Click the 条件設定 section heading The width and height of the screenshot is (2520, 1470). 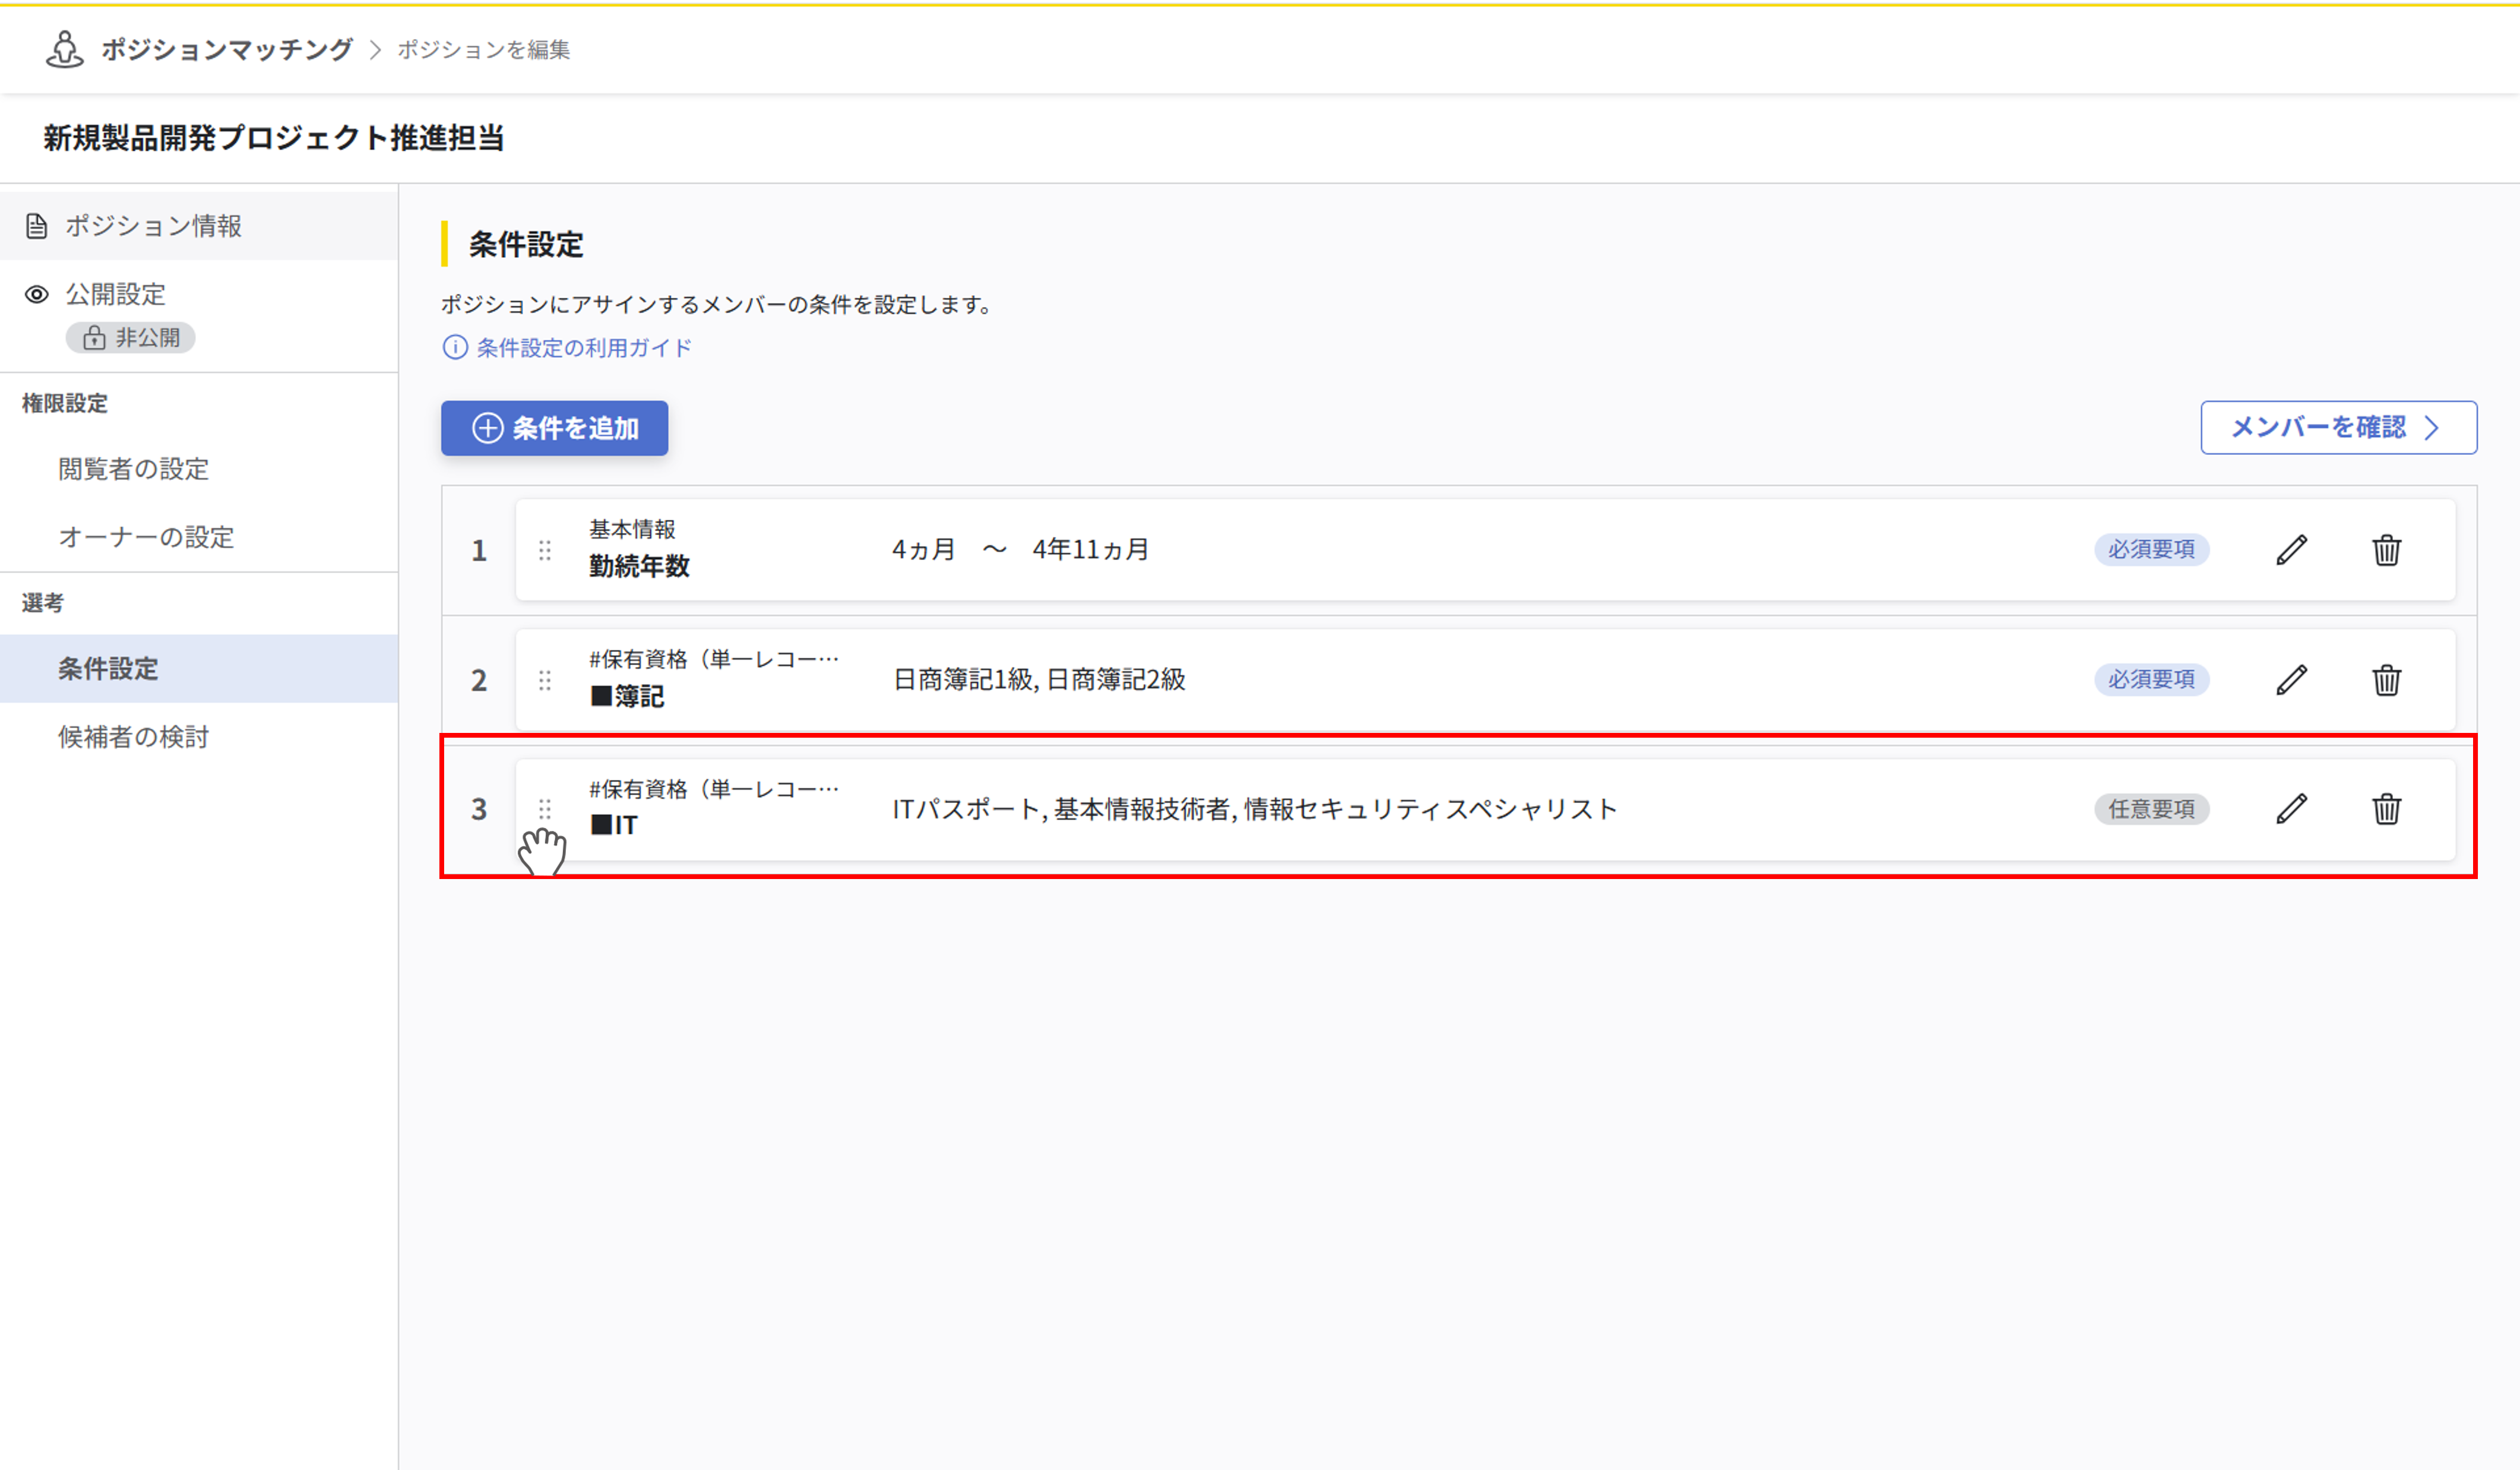(x=526, y=244)
